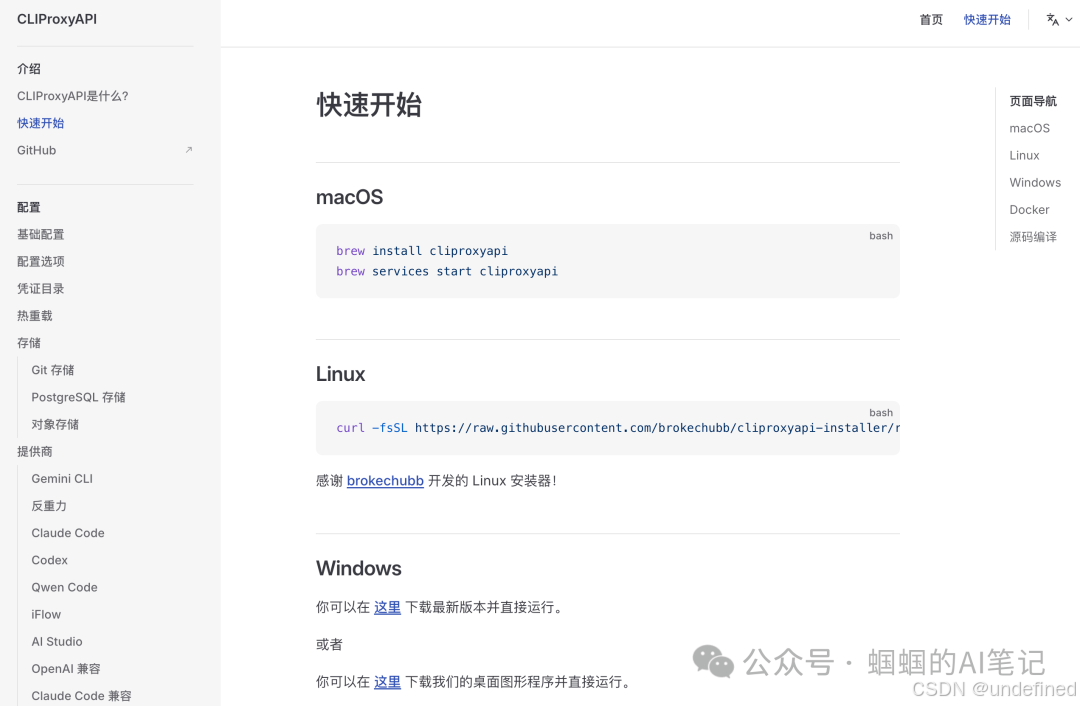Screen dimensions: 1080x706
Task: Open iFlow sidebar page
Action: click(x=46, y=614)
